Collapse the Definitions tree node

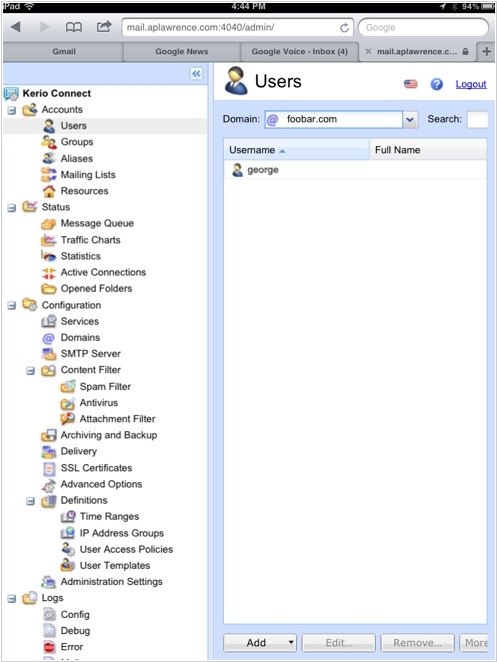(x=30, y=501)
